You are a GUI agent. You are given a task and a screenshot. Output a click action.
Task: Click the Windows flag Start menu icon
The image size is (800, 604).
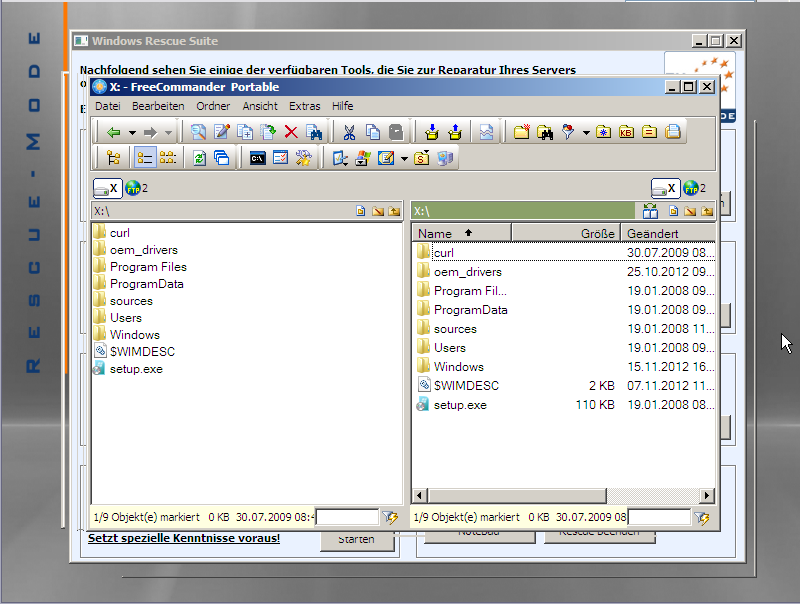coord(363,158)
